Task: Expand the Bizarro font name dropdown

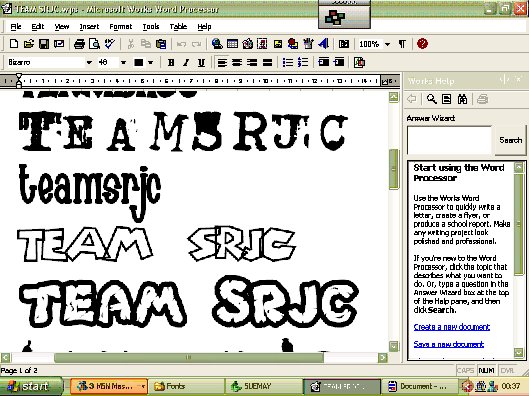Action: [89, 62]
